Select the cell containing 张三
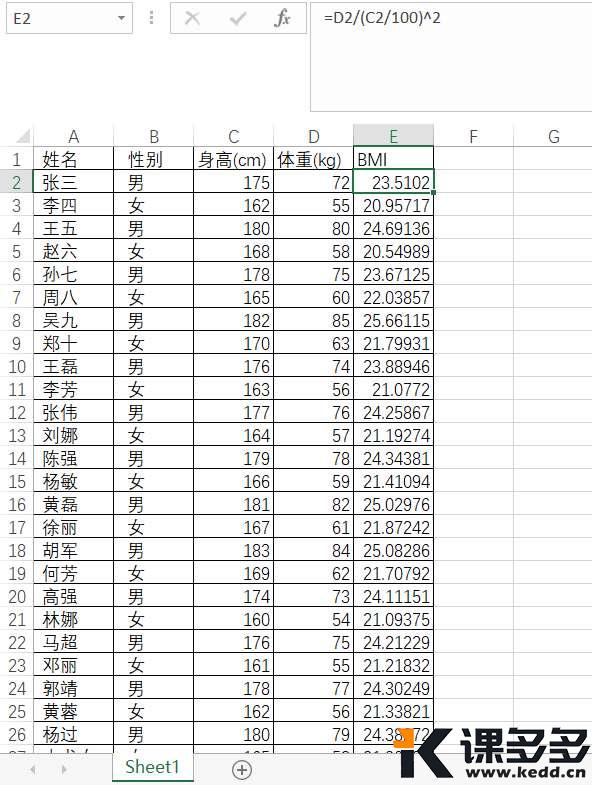 pyautogui.click(x=73, y=182)
